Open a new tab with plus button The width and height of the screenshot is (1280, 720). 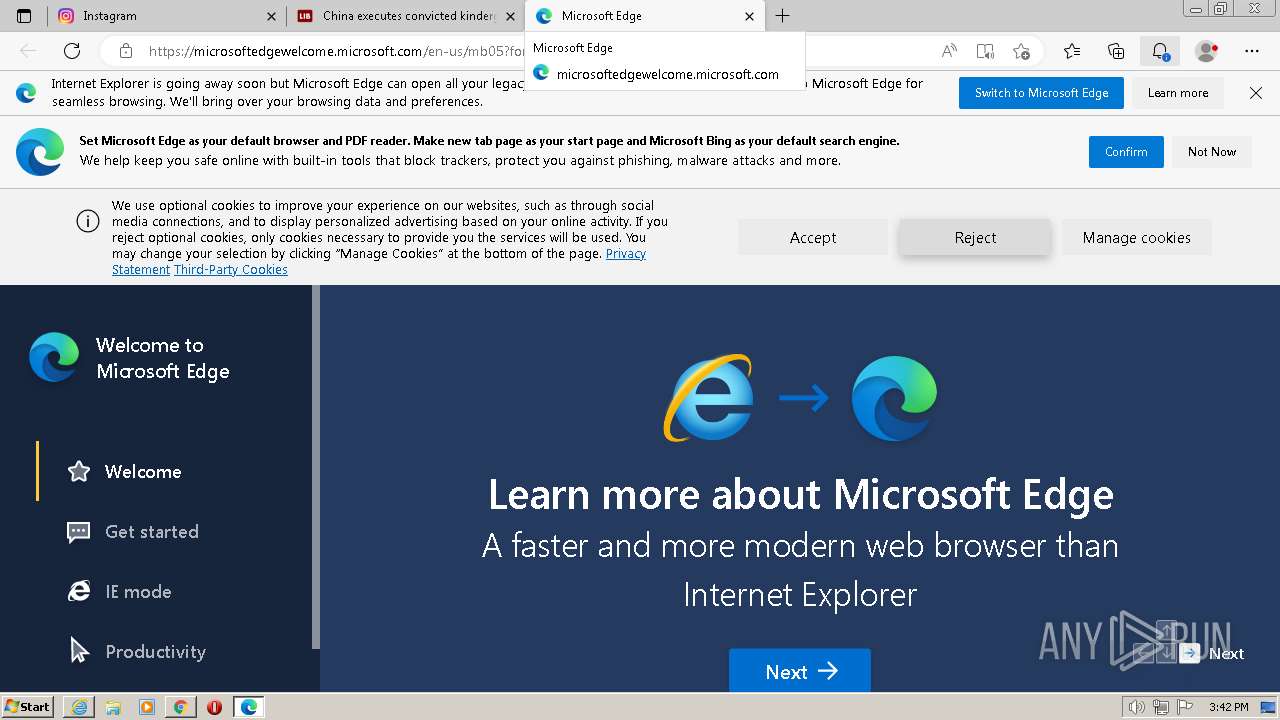(x=782, y=16)
